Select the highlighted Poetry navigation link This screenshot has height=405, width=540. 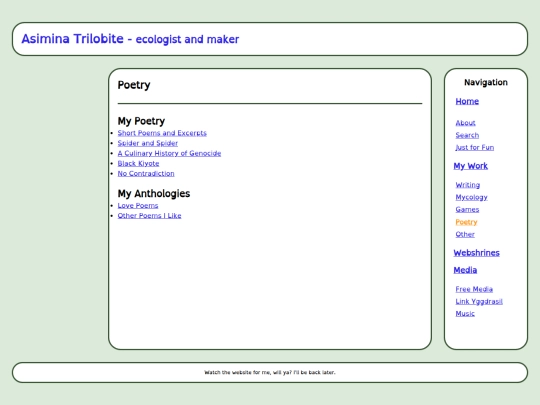466,222
